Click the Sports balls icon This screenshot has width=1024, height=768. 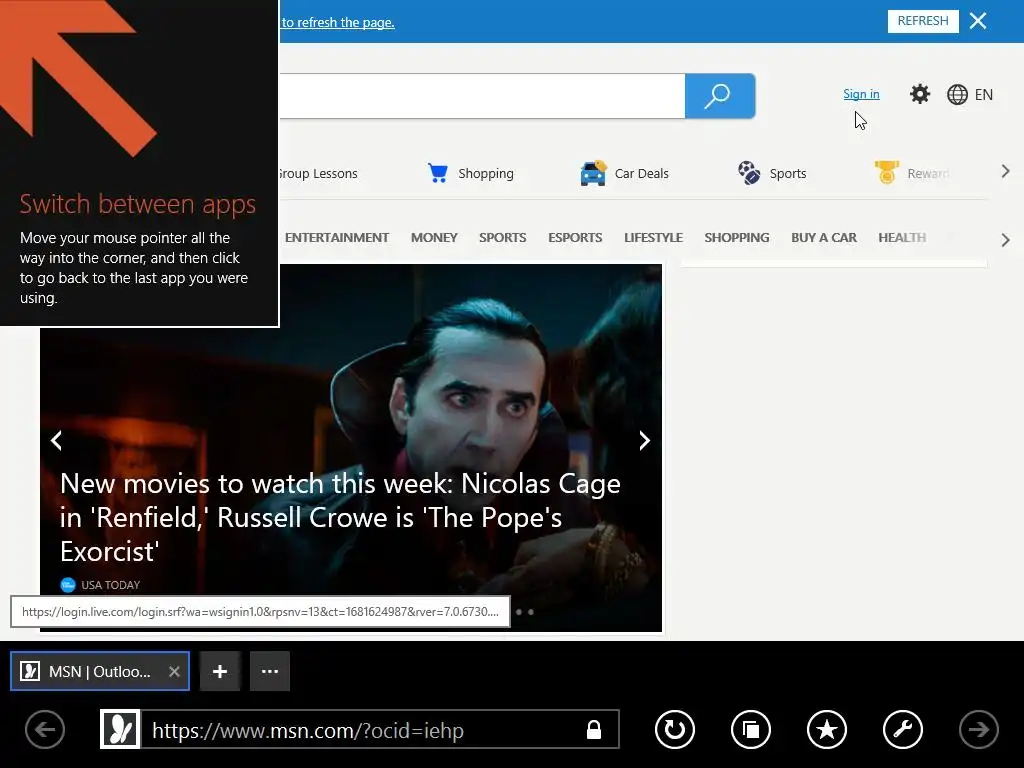pyautogui.click(x=748, y=173)
